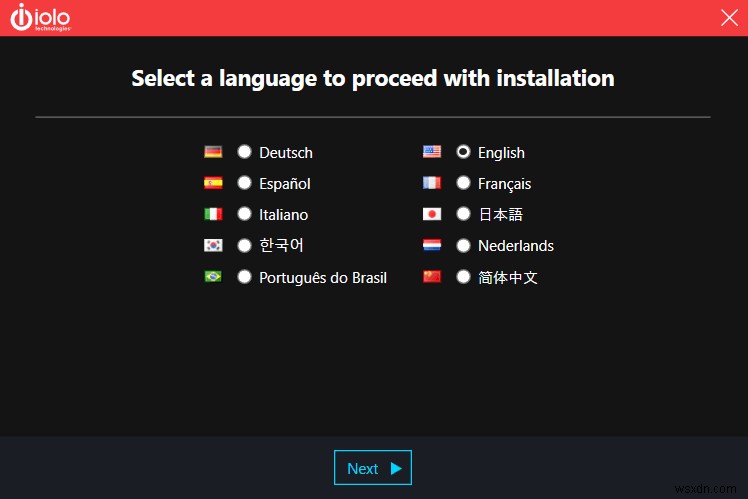The height and width of the screenshot is (499, 748).
Task: Select the Japanese 日本語 radio button
Action: point(463,214)
